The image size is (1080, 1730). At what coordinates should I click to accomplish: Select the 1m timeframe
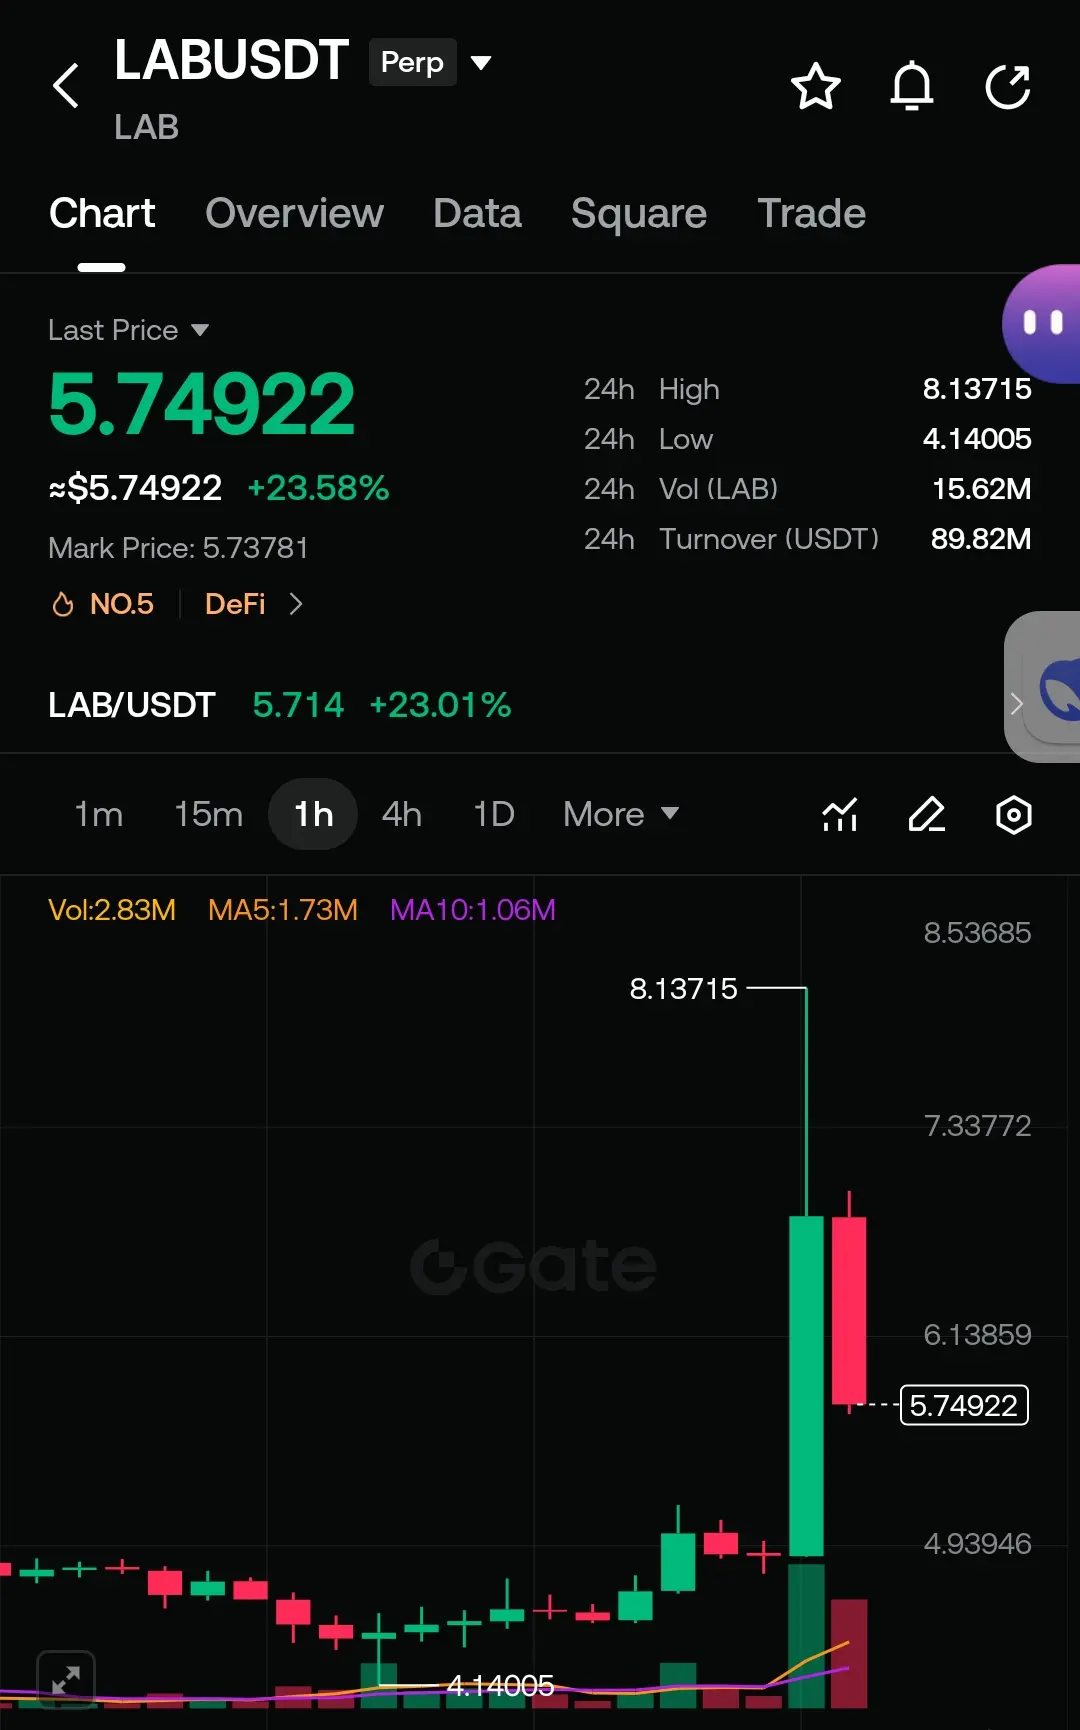99,814
